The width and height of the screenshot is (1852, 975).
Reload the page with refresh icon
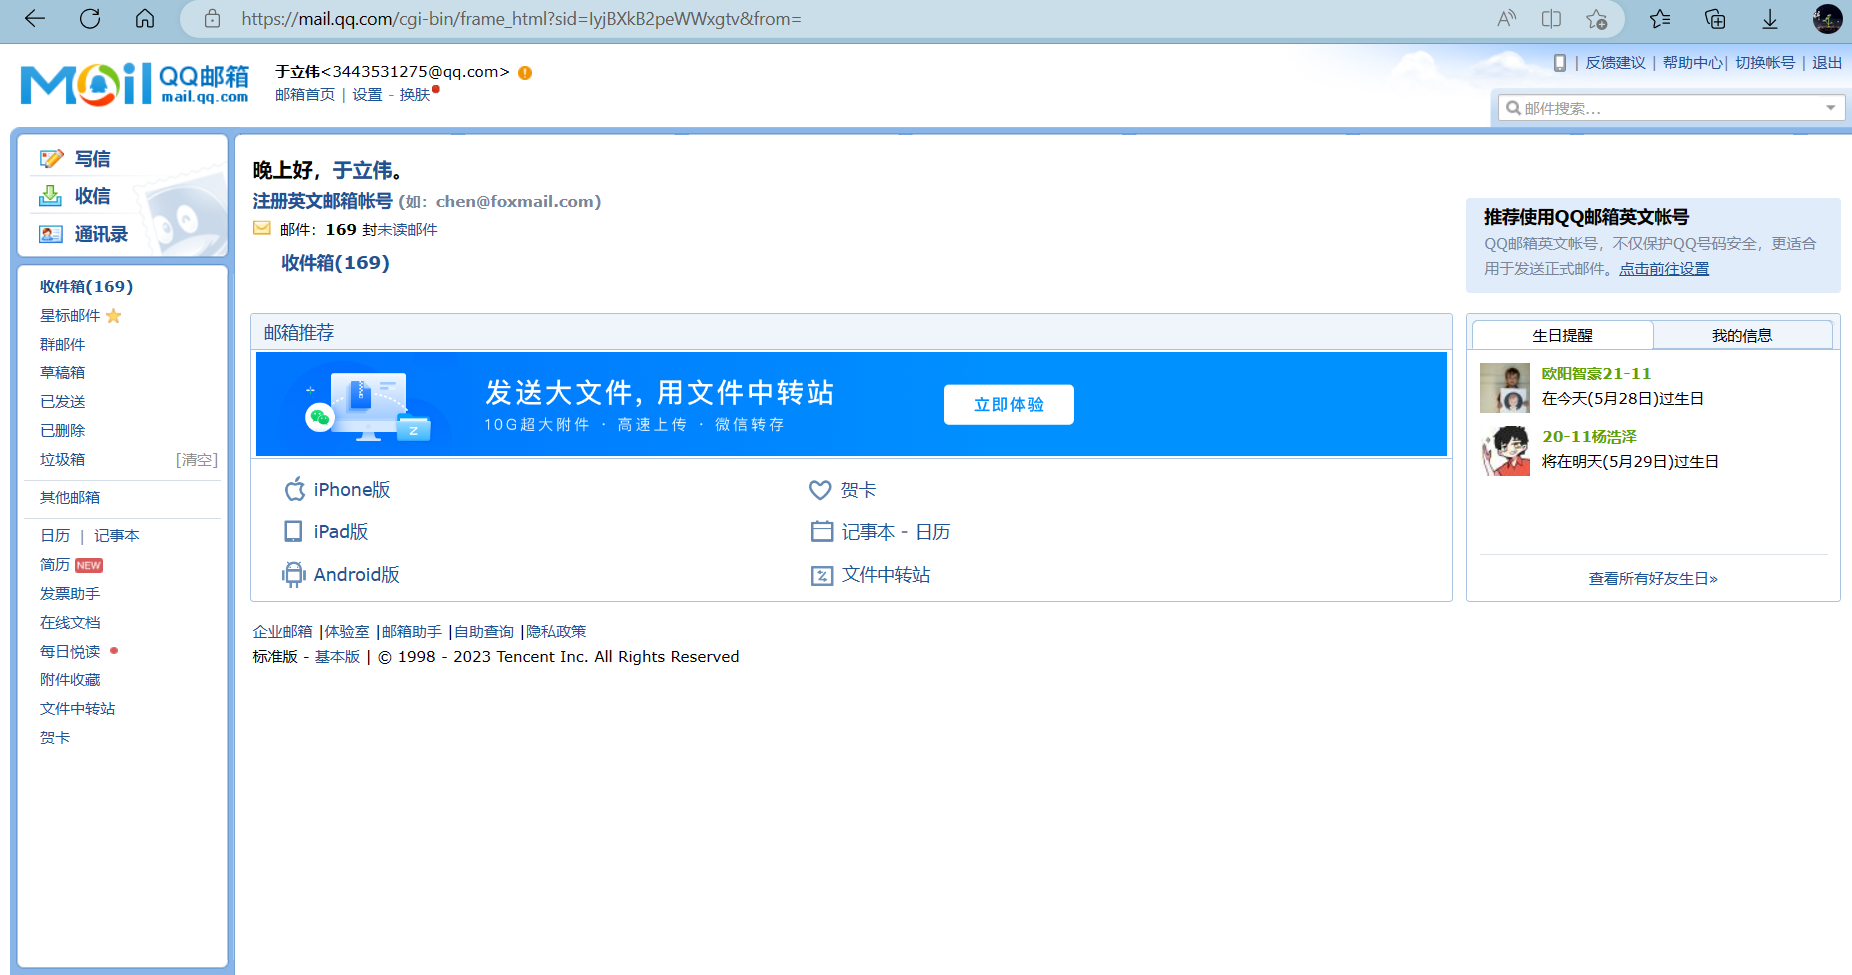click(90, 19)
